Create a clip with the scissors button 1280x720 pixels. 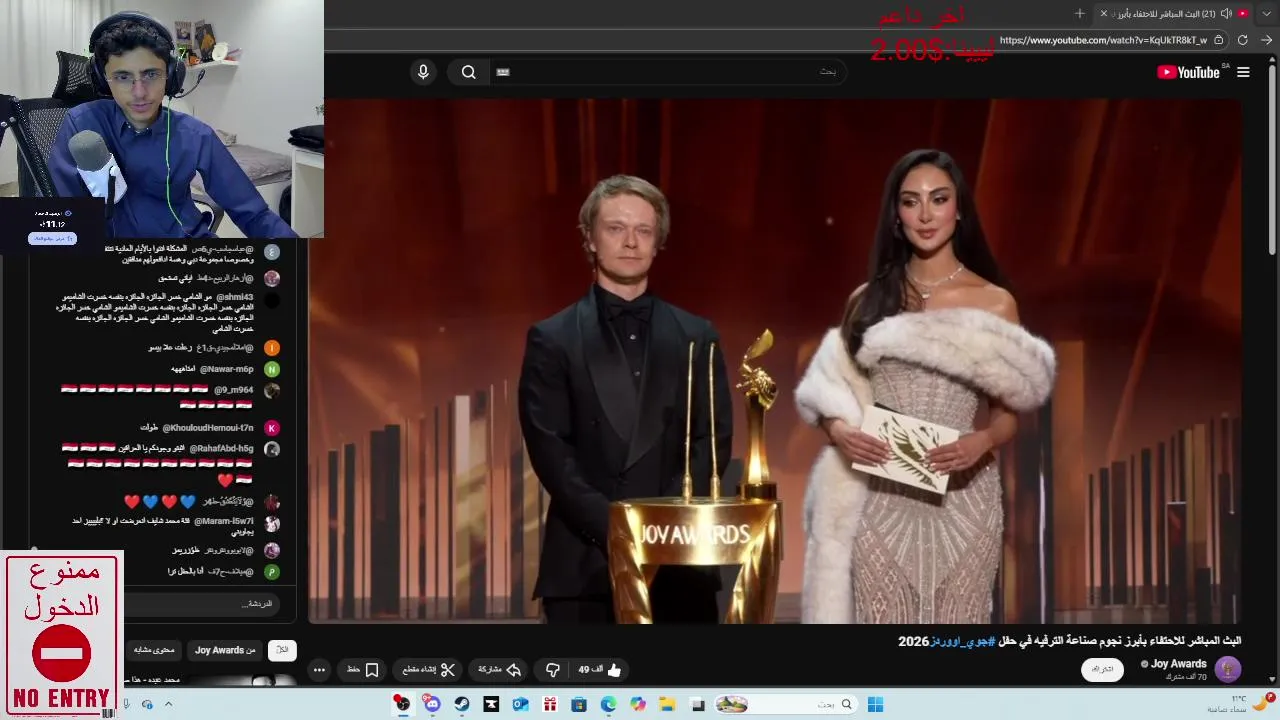pos(429,670)
